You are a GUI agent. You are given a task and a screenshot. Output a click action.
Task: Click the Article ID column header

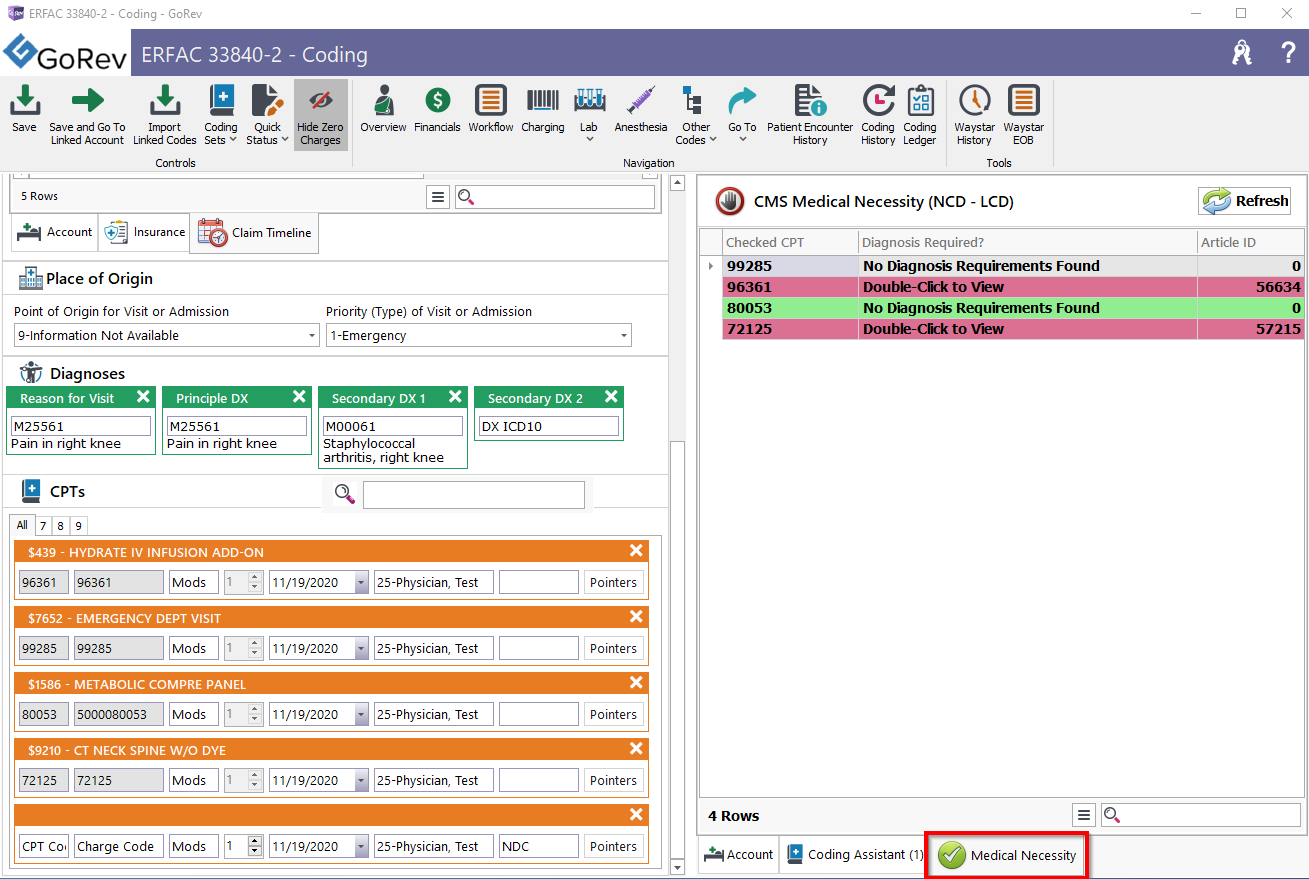click(x=1250, y=242)
